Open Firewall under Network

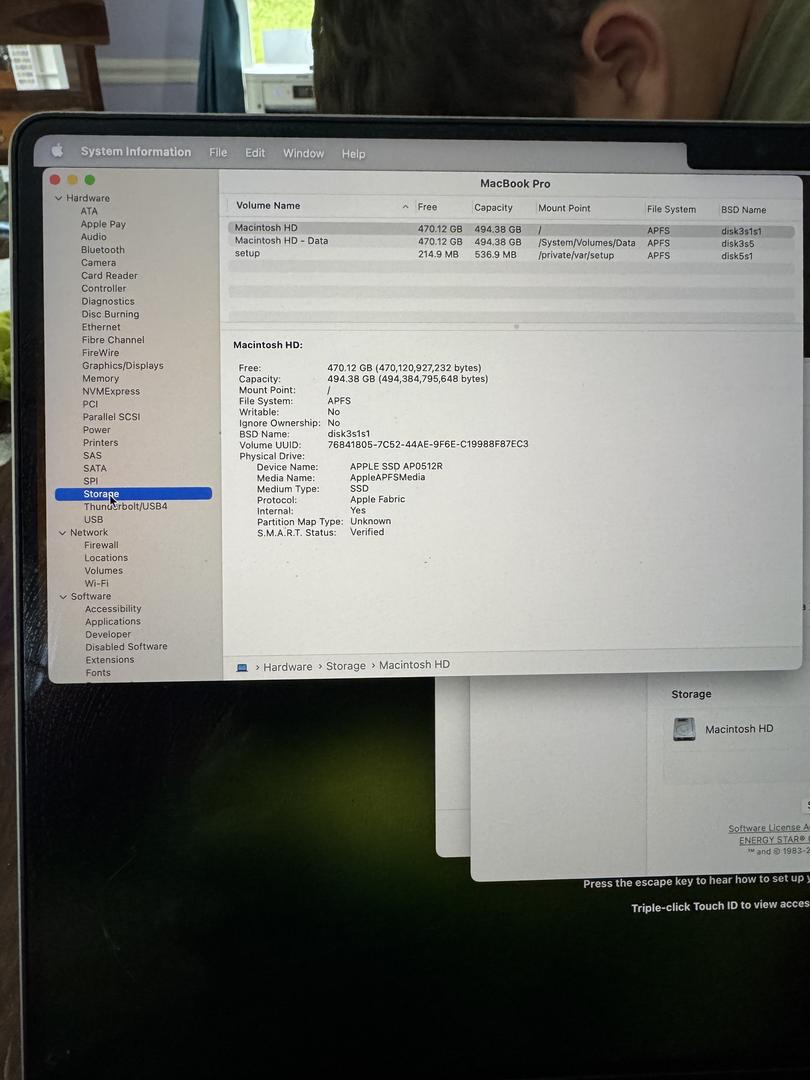pos(101,545)
